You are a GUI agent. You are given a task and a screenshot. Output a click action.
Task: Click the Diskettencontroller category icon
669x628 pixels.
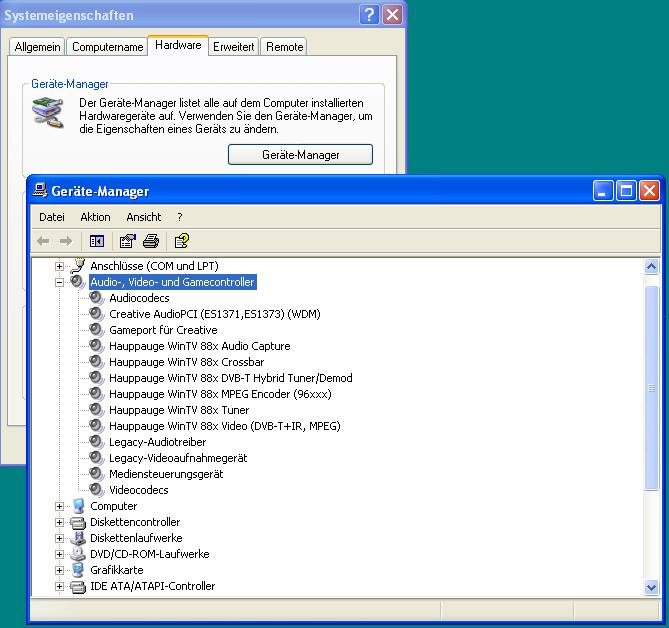coord(78,522)
